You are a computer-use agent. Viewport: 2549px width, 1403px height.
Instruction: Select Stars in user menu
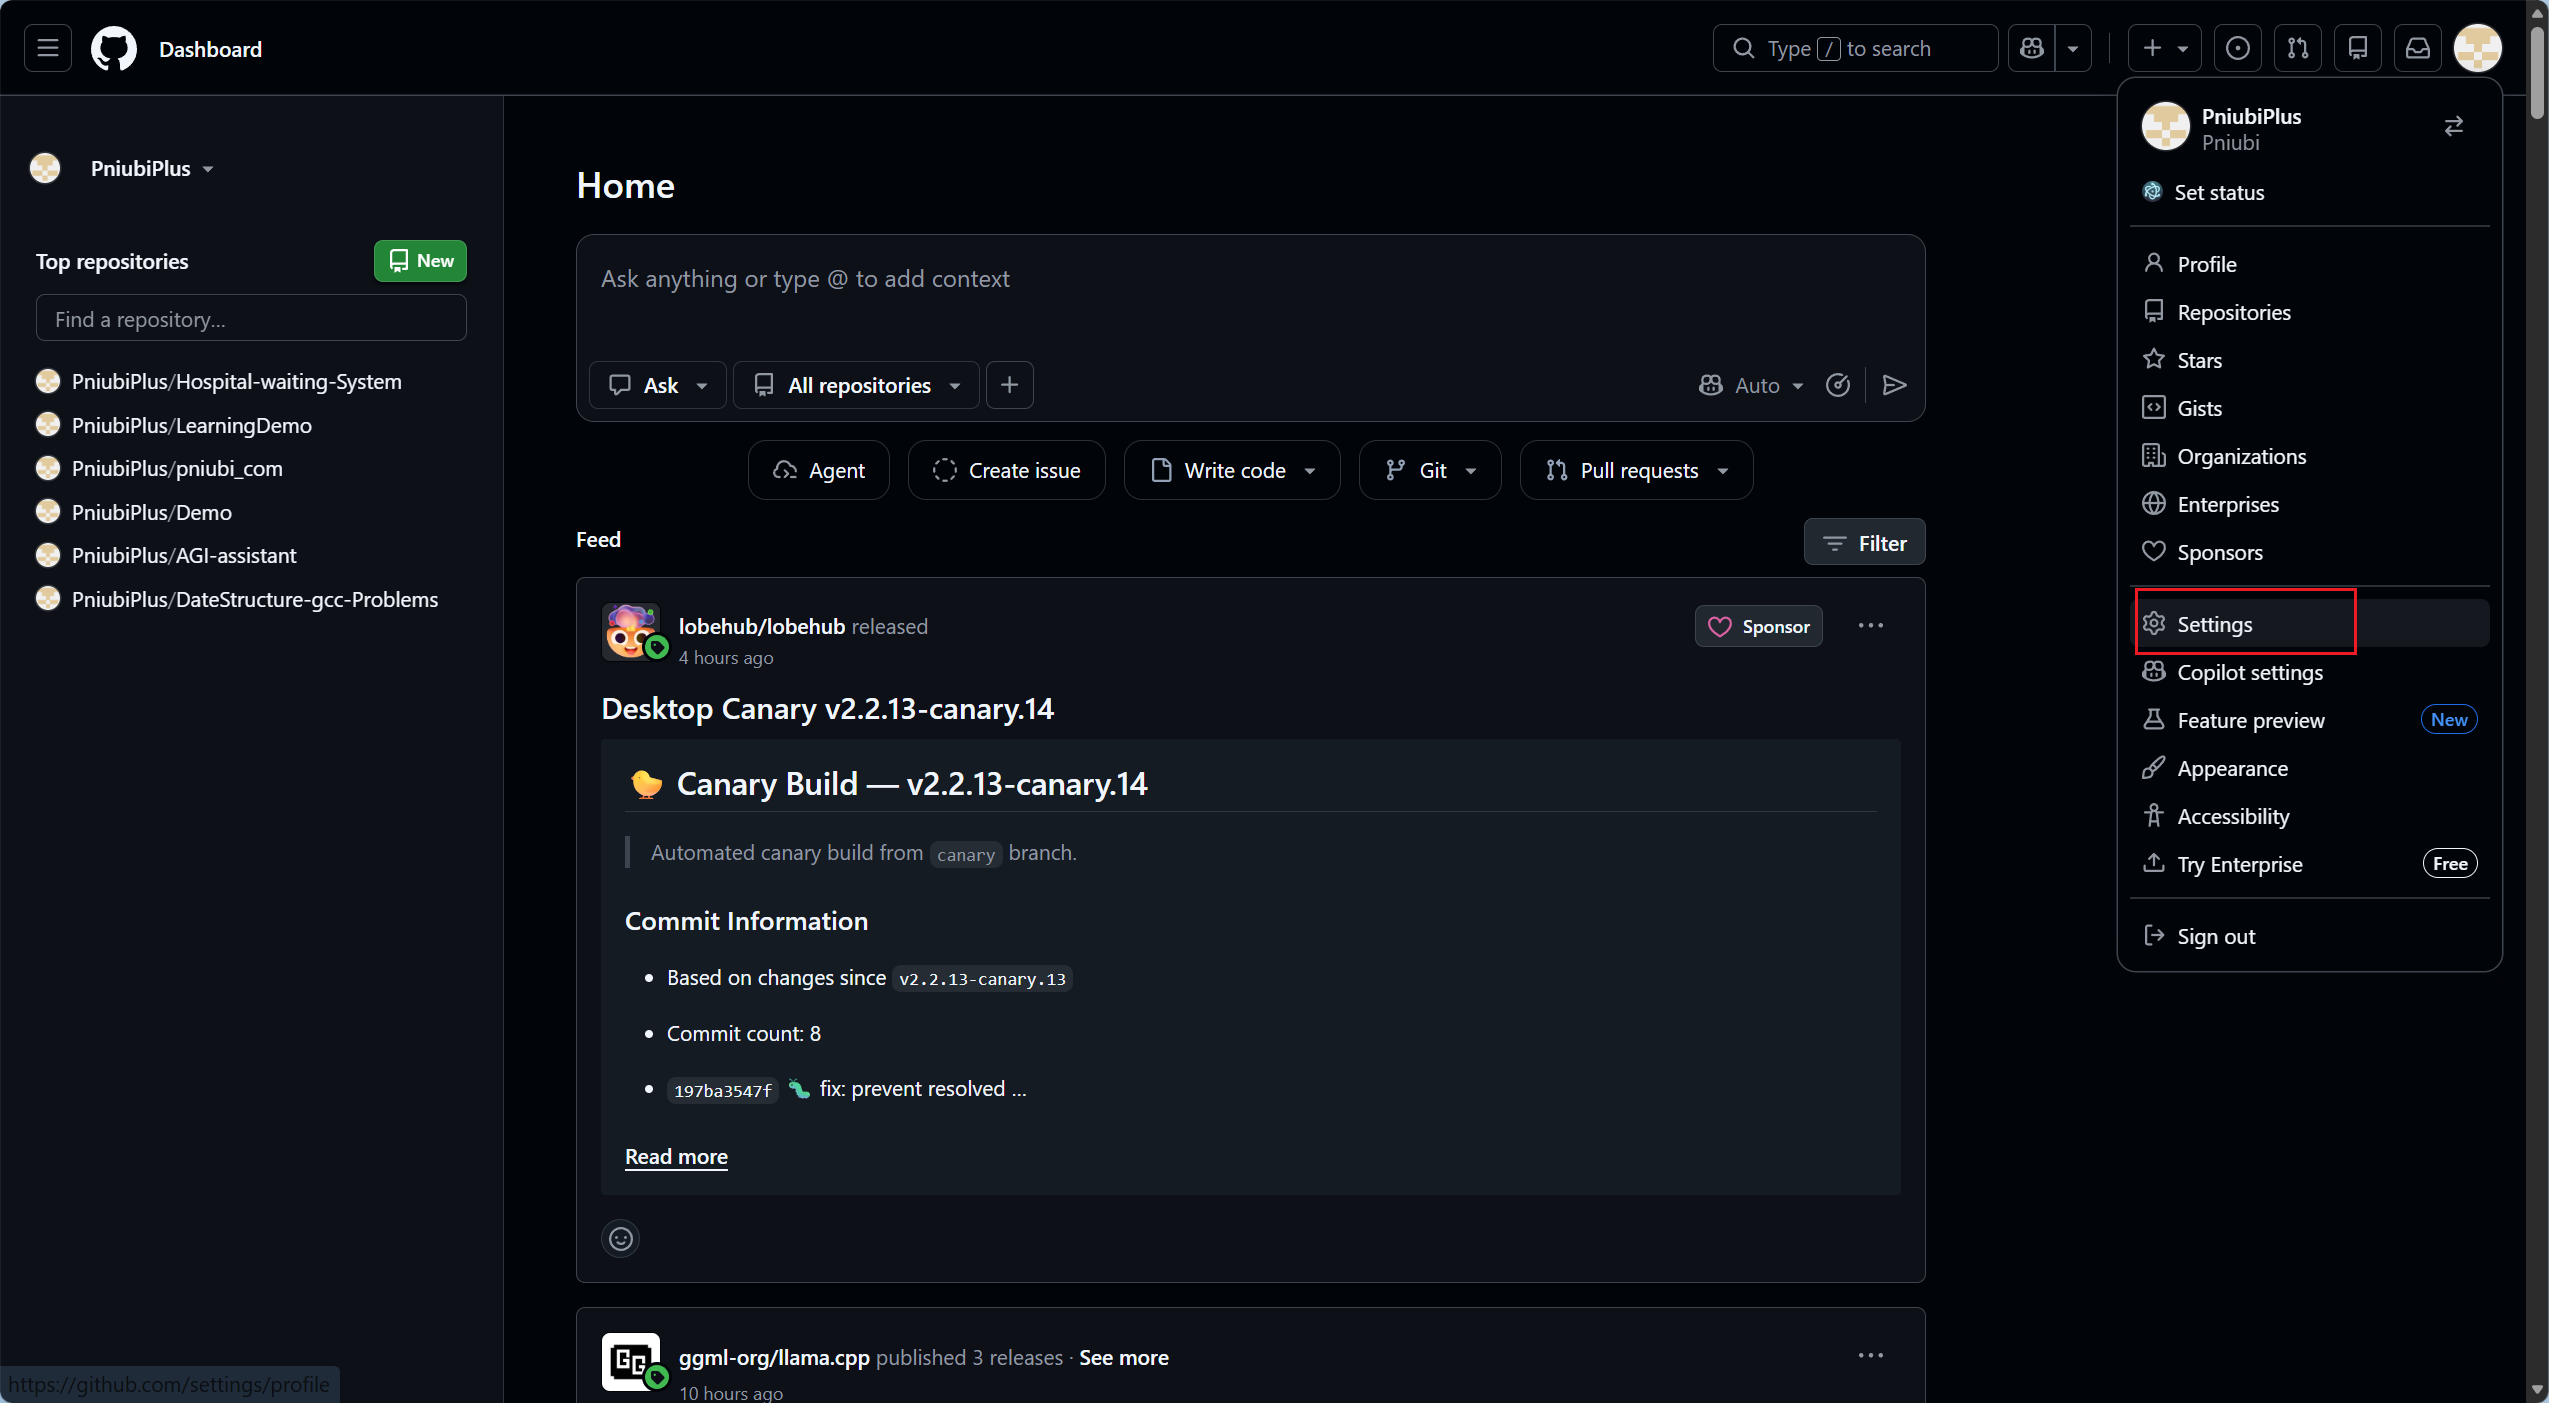click(2310, 360)
